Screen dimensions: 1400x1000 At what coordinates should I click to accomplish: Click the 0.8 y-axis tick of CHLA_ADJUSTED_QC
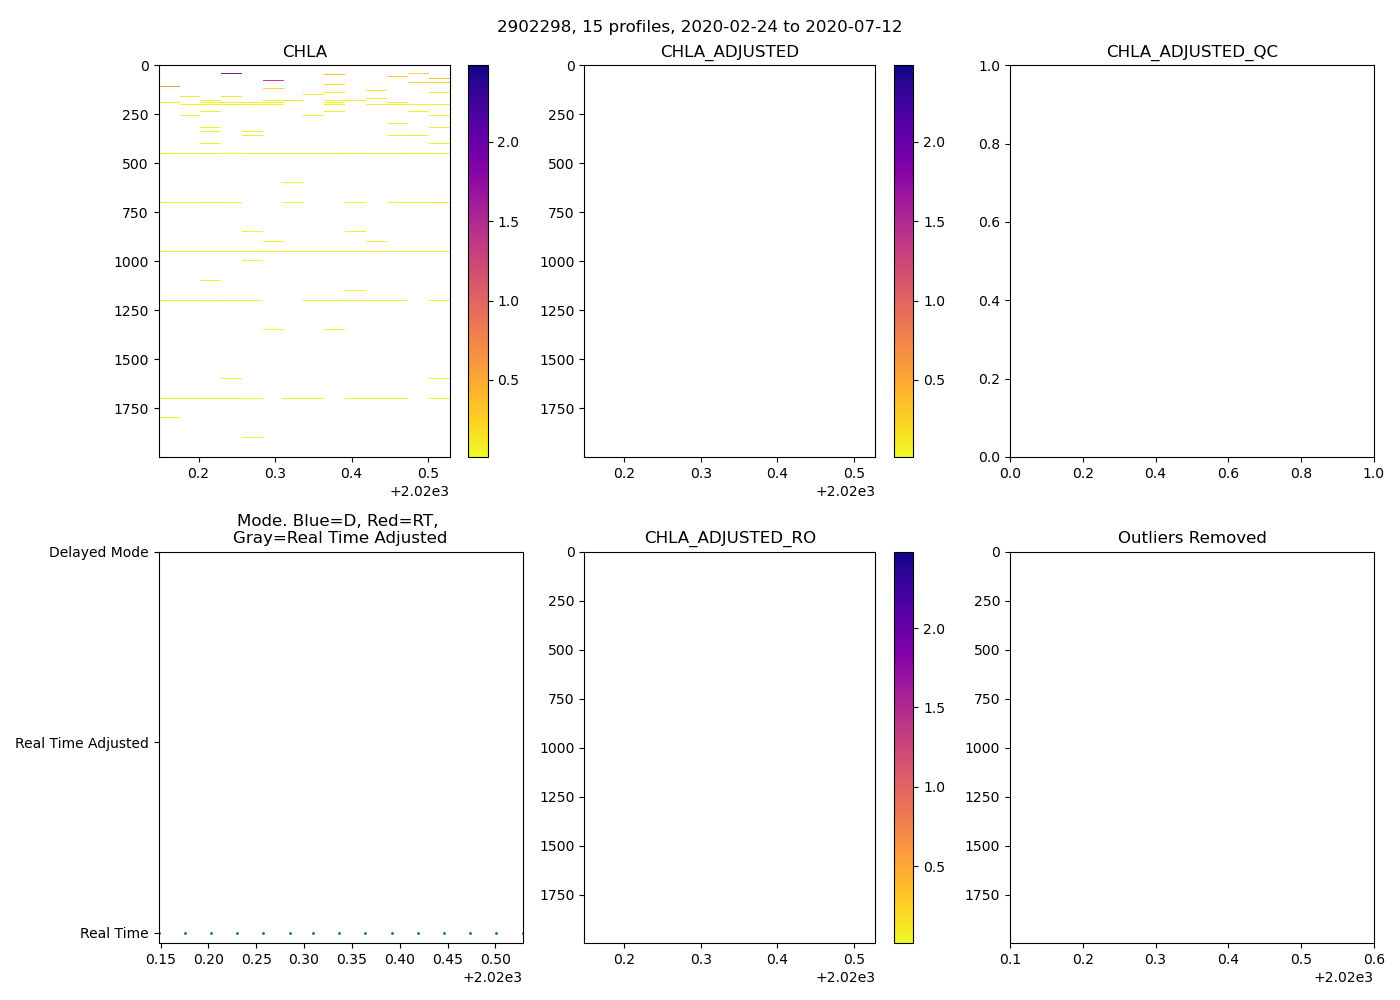click(x=987, y=144)
